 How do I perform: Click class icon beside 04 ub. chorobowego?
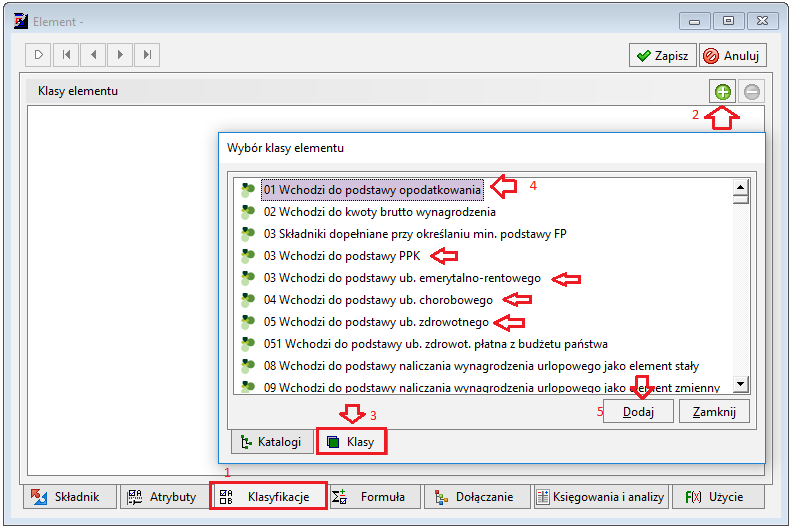(x=248, y=300)
